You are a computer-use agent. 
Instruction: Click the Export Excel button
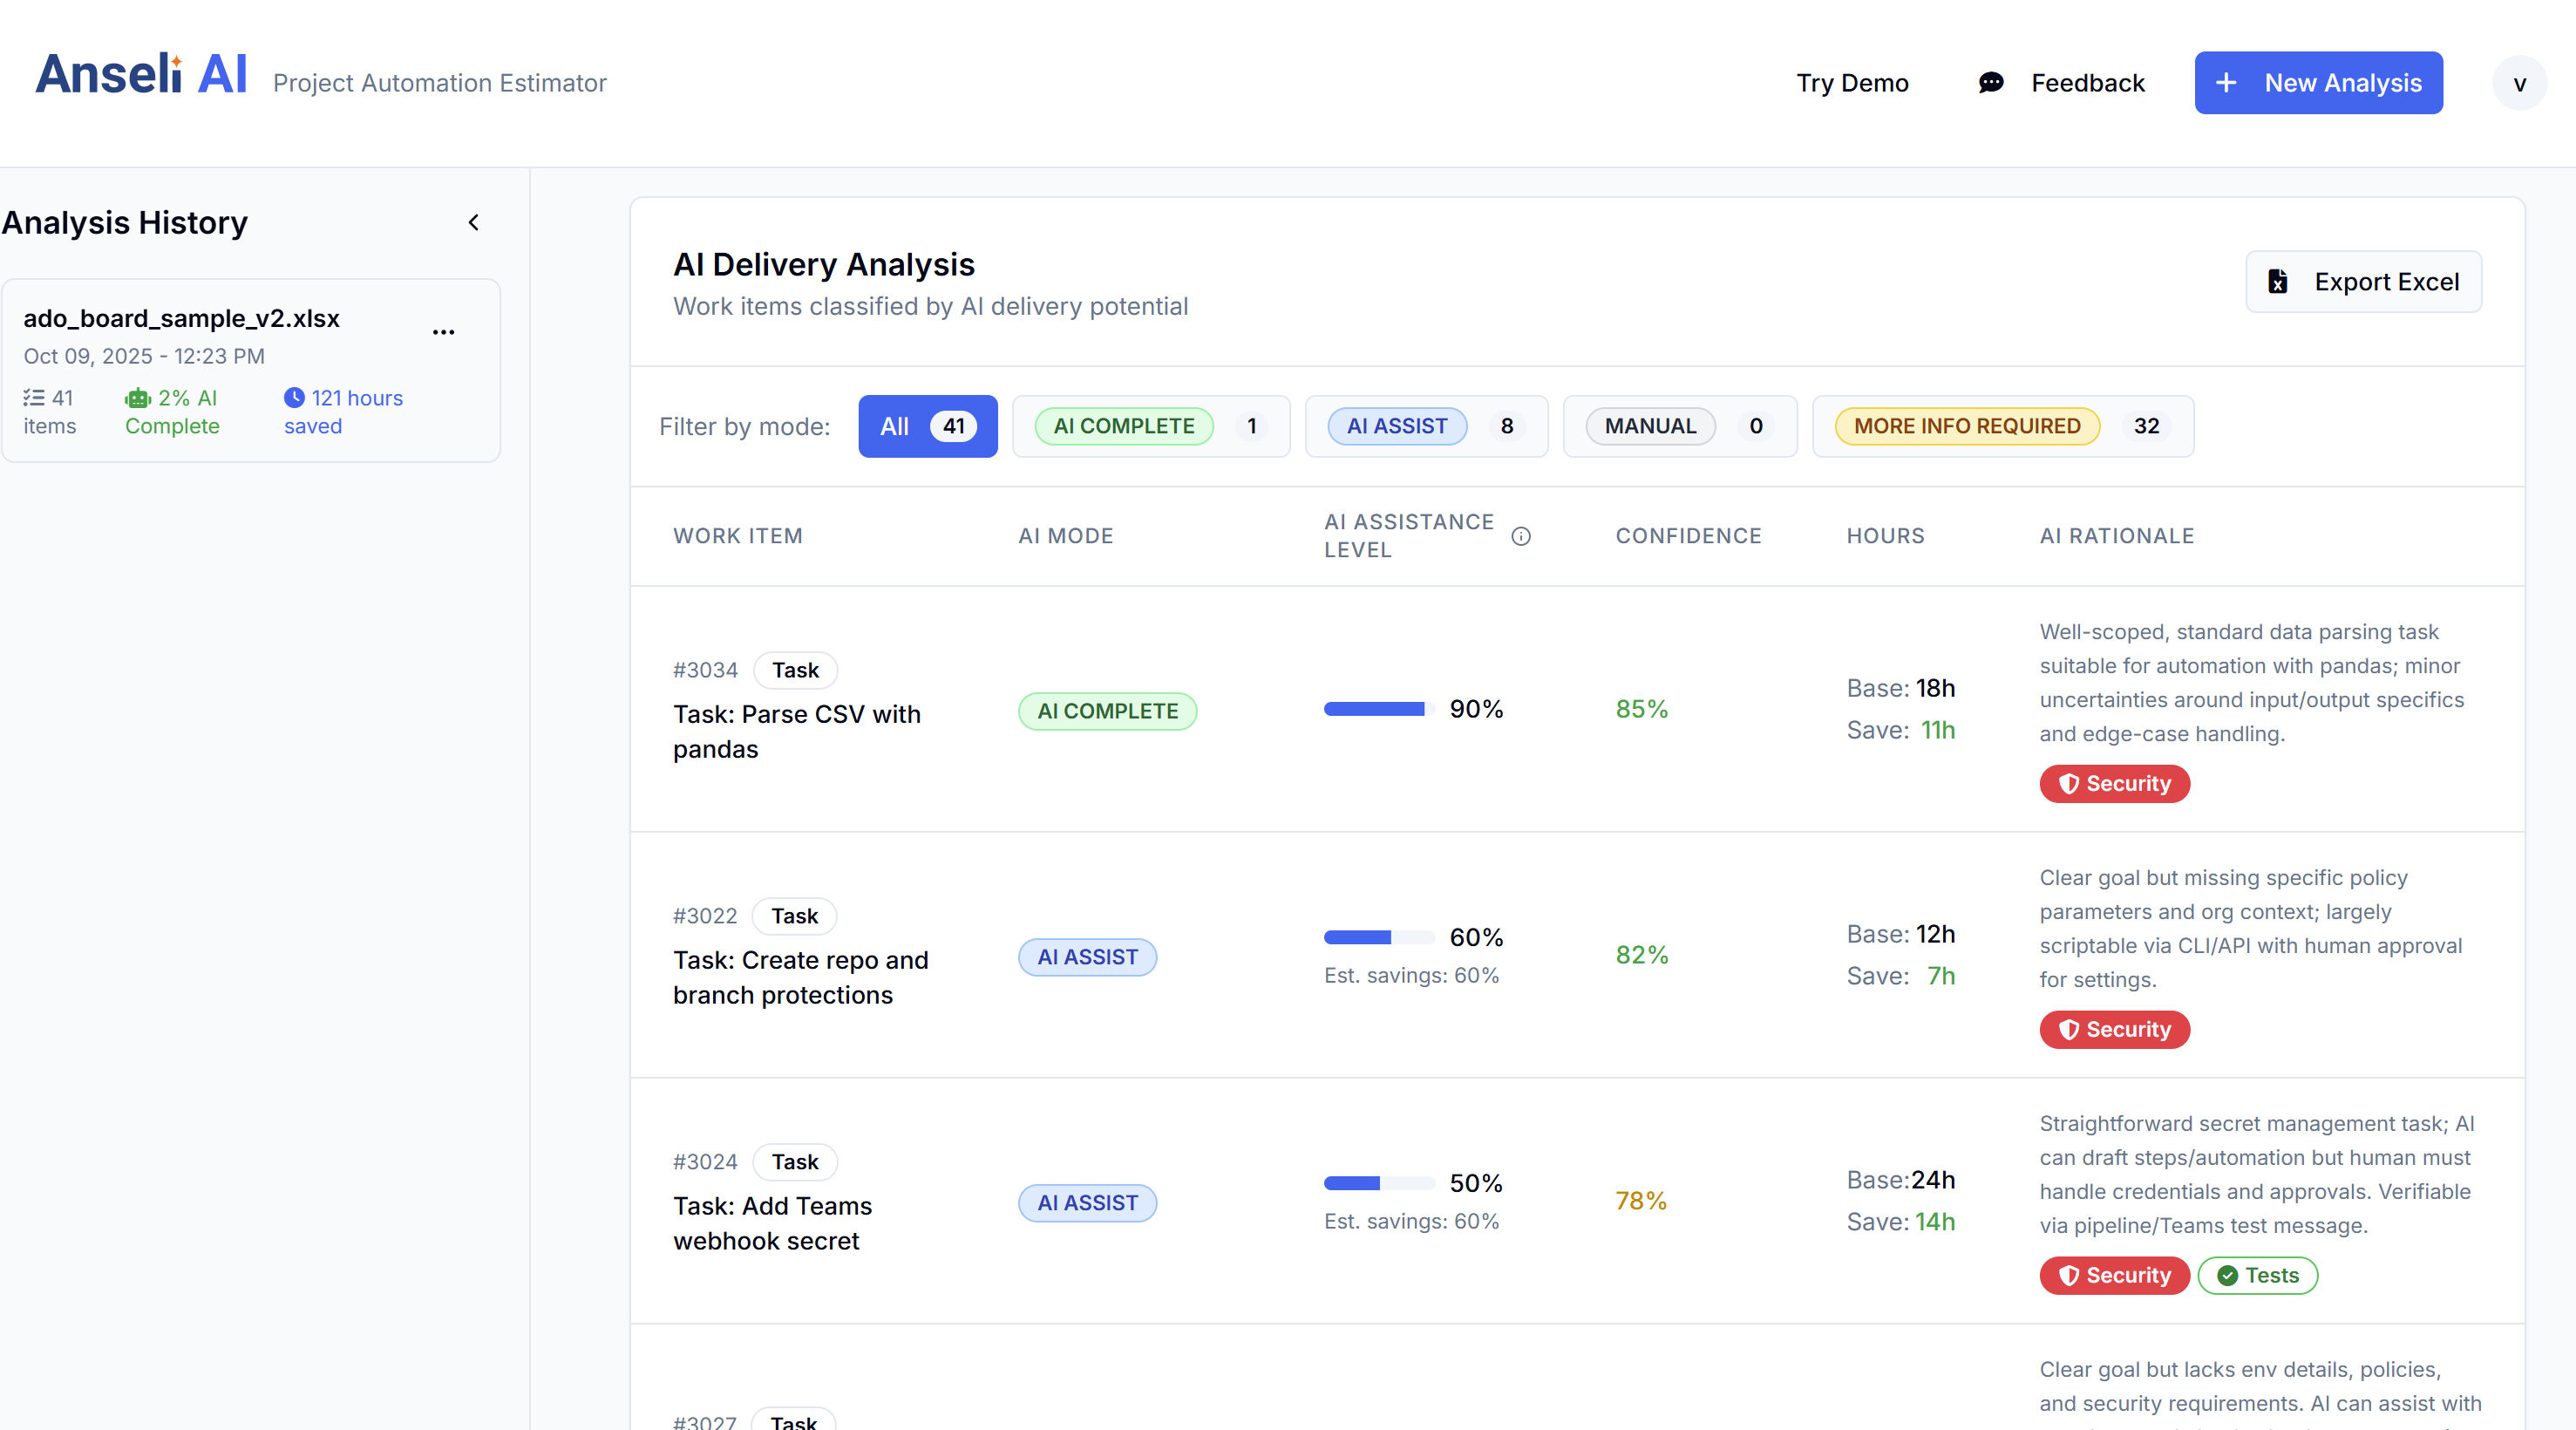2363,282
